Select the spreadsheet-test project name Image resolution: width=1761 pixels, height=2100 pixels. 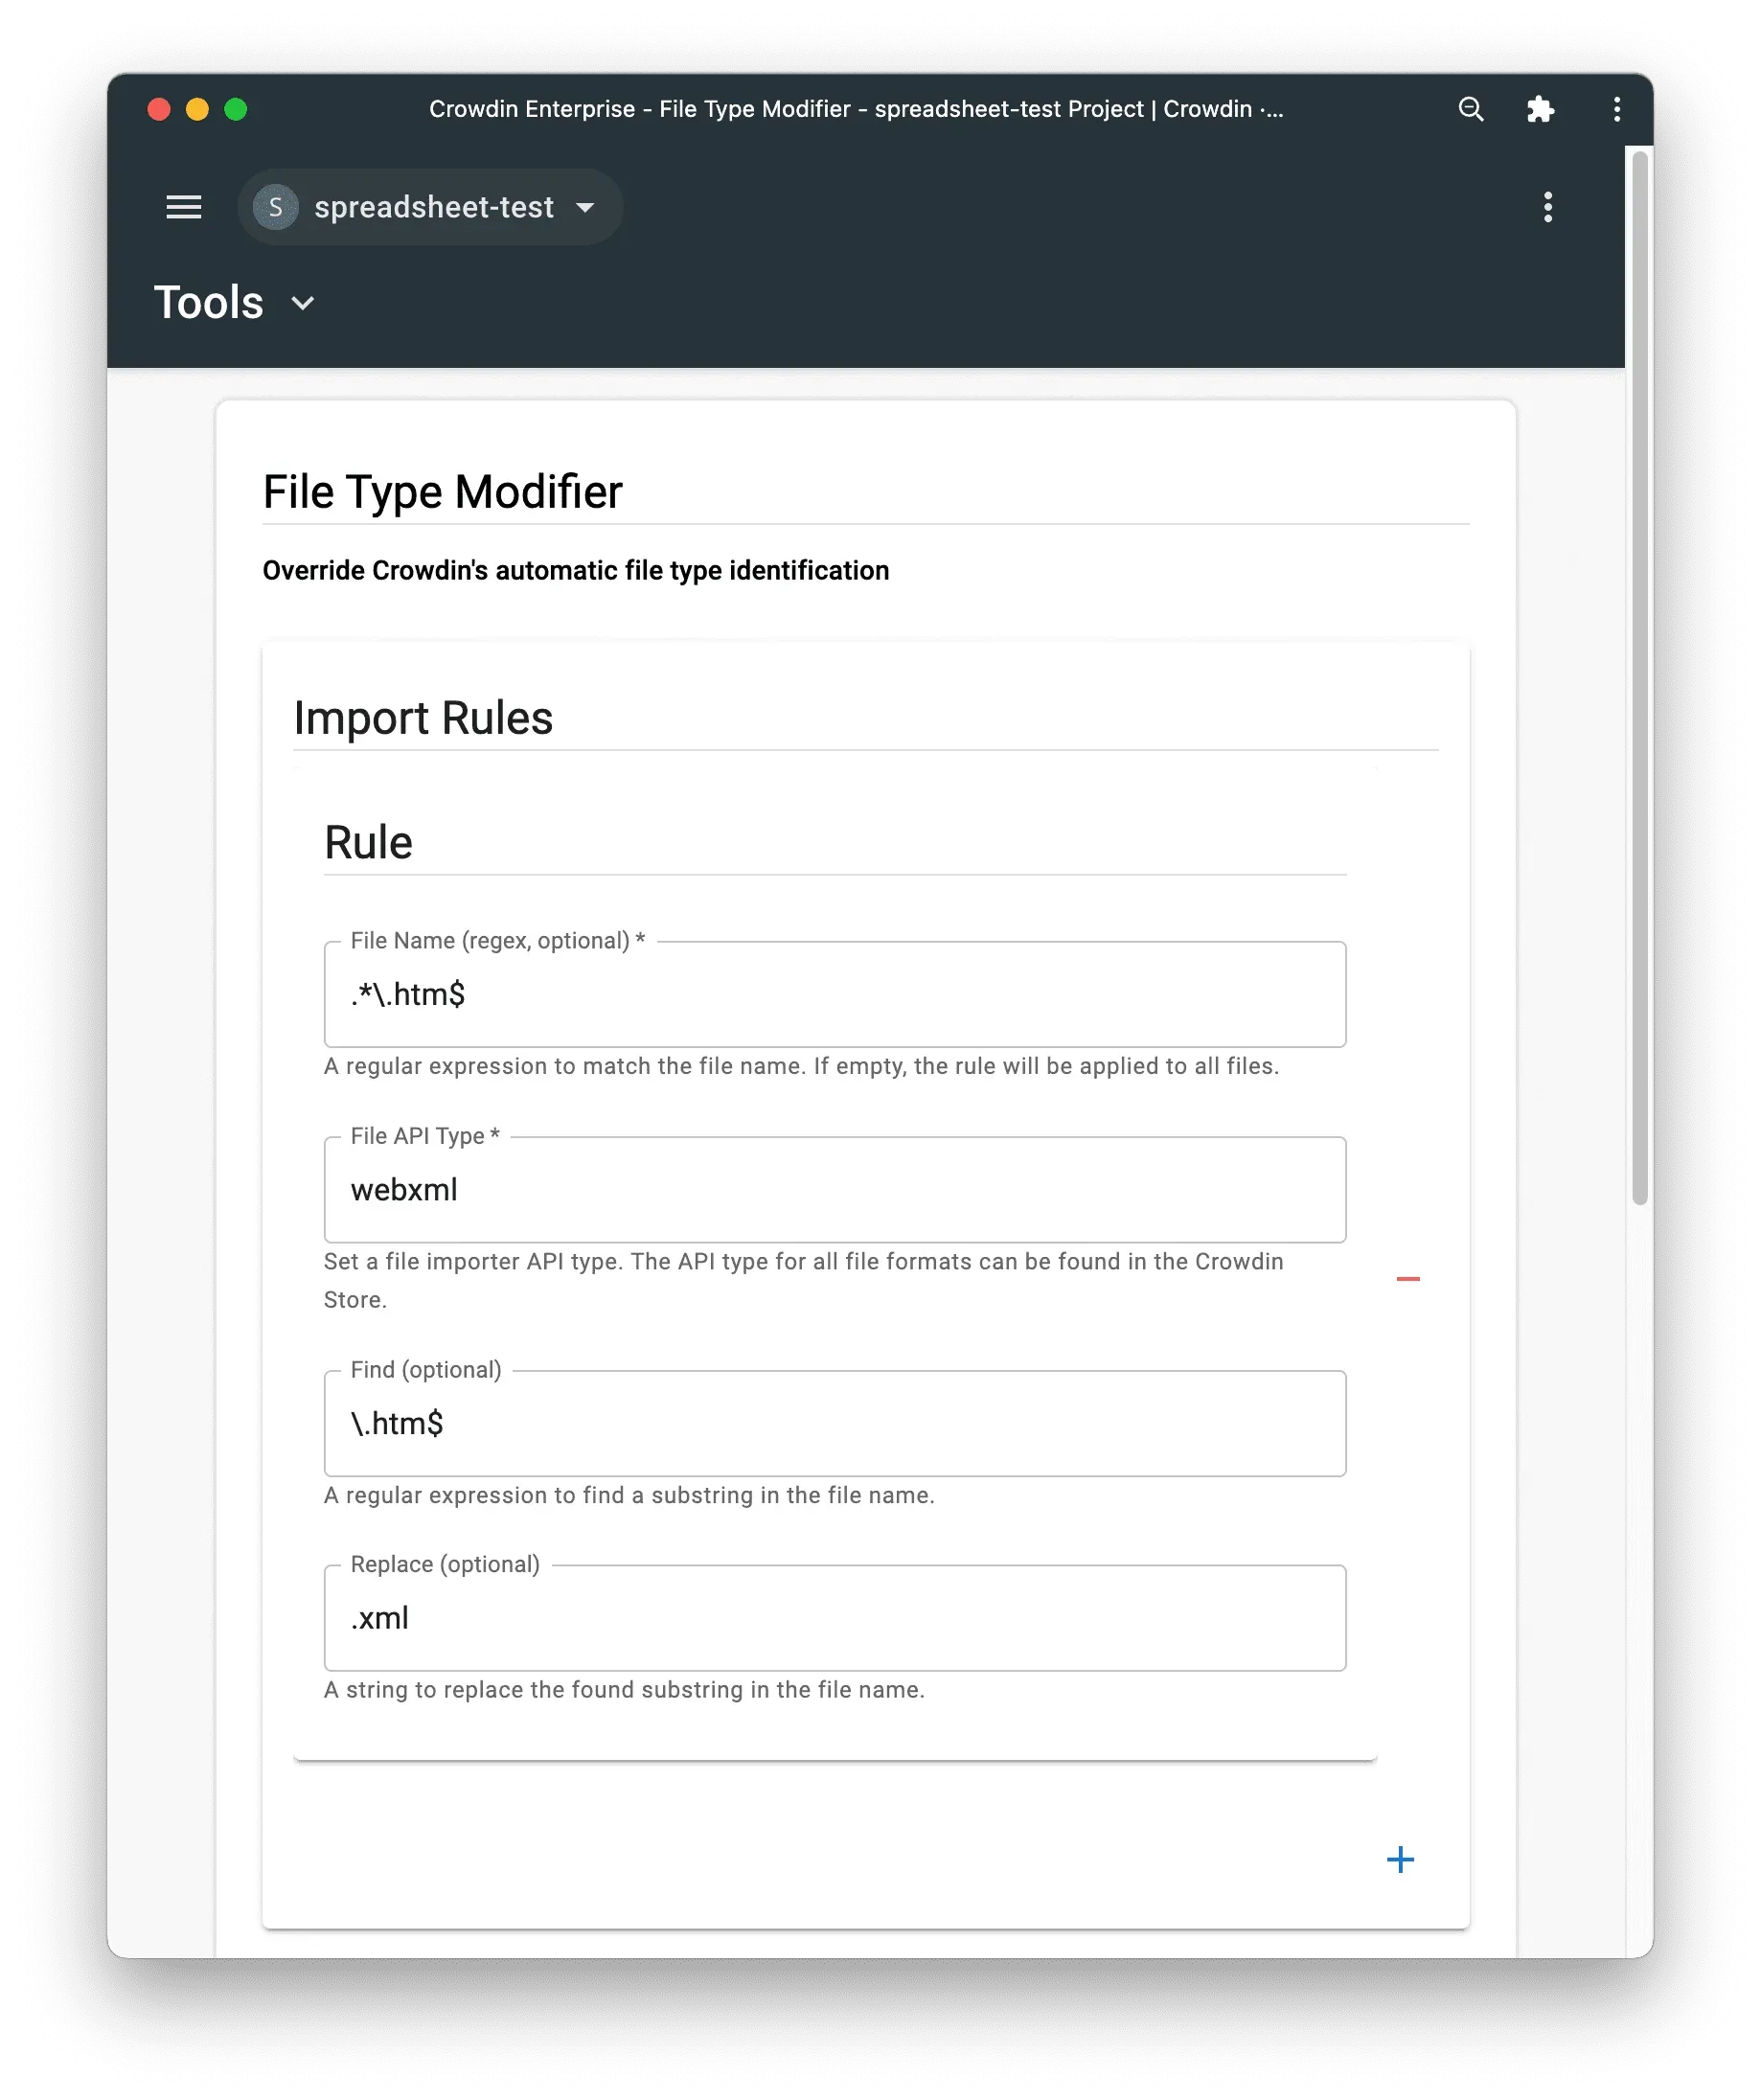(434, 207)
